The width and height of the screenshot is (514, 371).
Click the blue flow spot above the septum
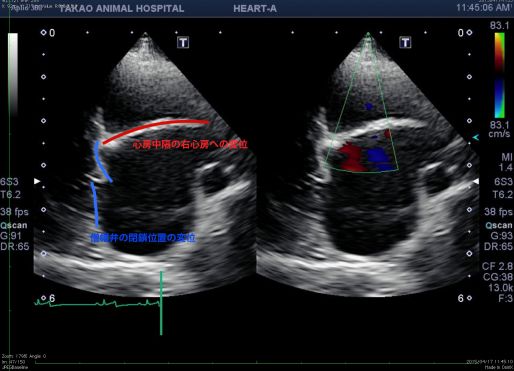(x=368, y=107)
